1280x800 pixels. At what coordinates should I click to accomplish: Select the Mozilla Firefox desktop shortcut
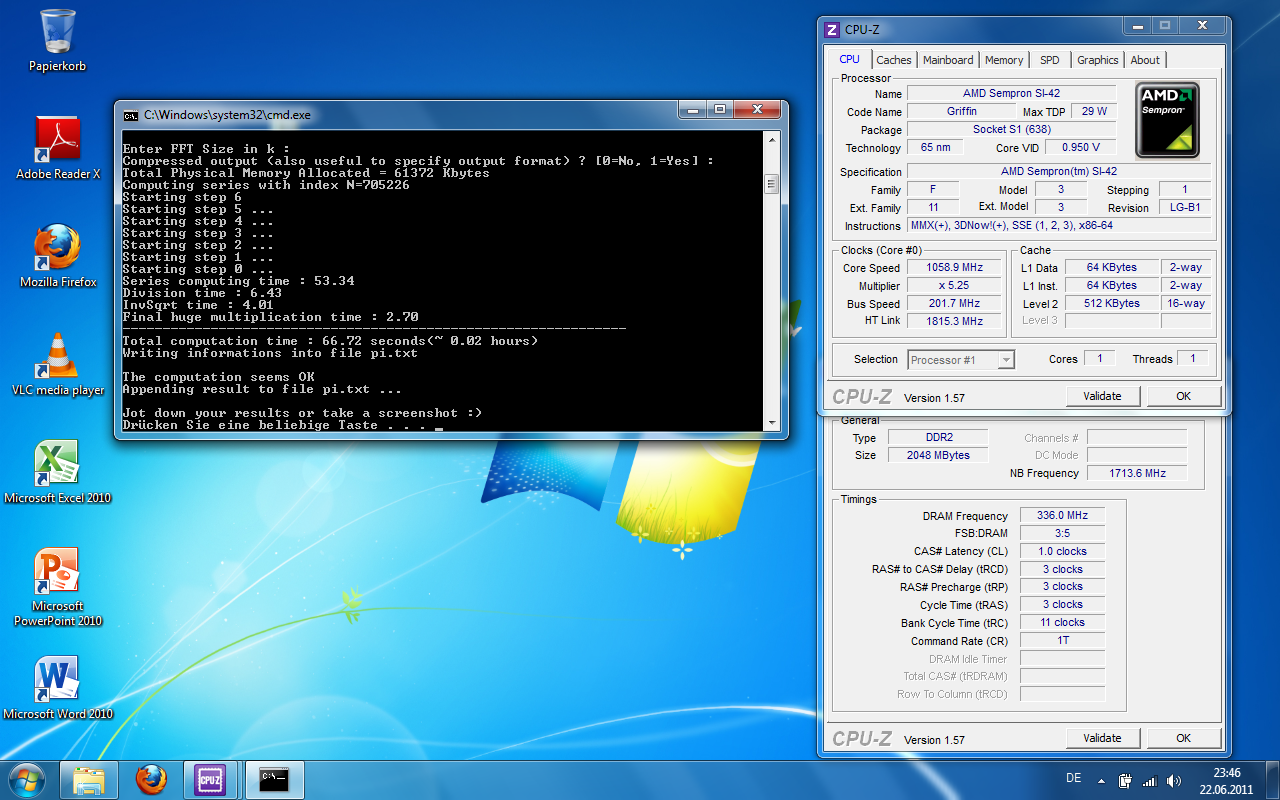[57, 256]
